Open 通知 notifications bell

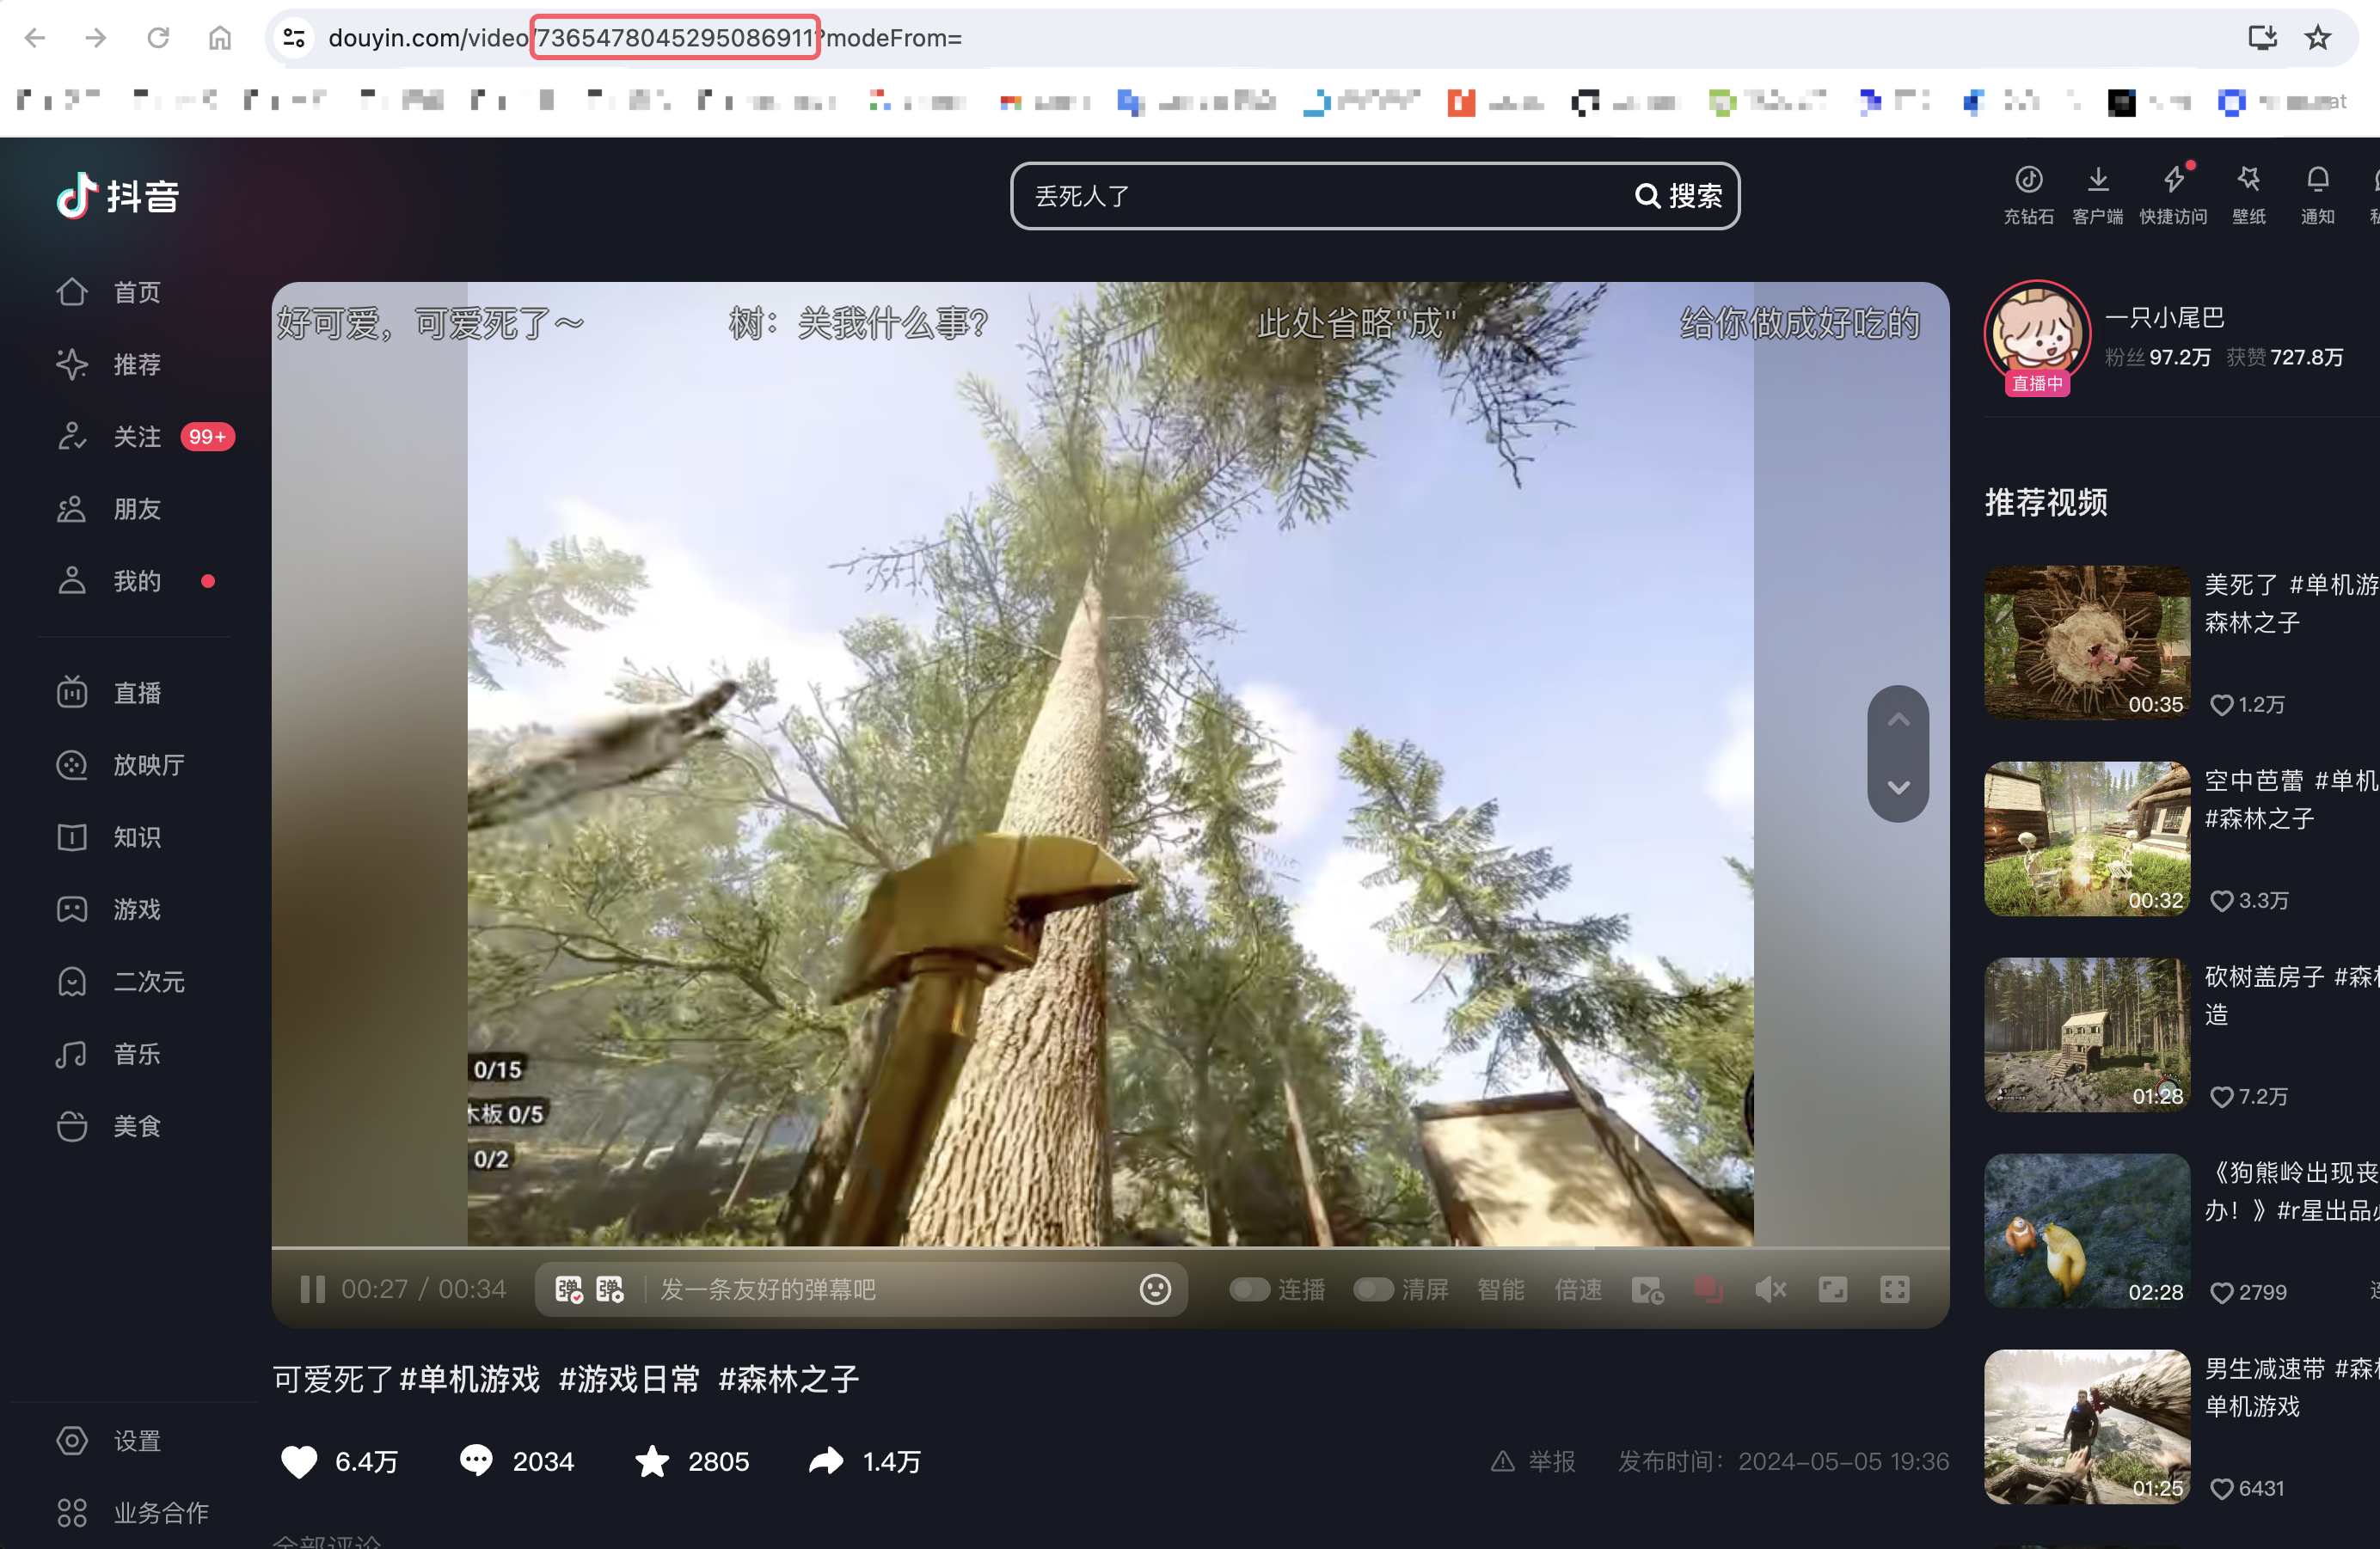(x=2317, y=195)
